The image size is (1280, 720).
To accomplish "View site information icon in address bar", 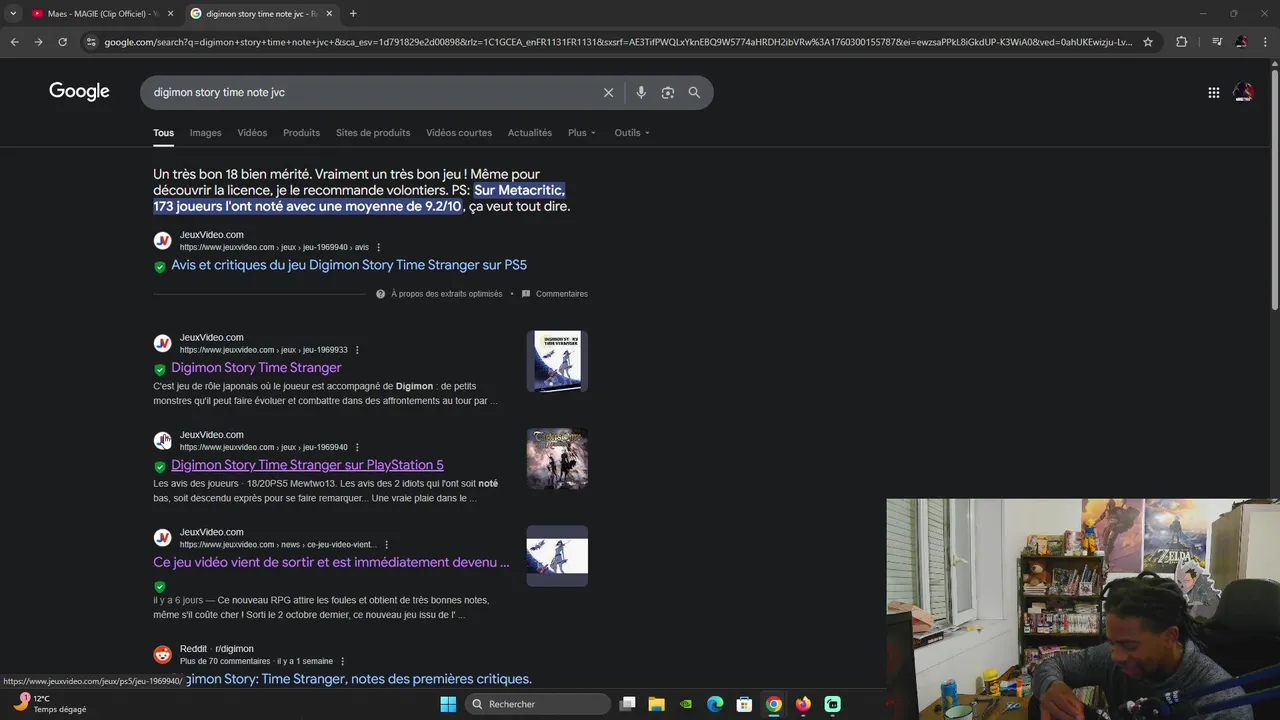I will coord(91,42).
